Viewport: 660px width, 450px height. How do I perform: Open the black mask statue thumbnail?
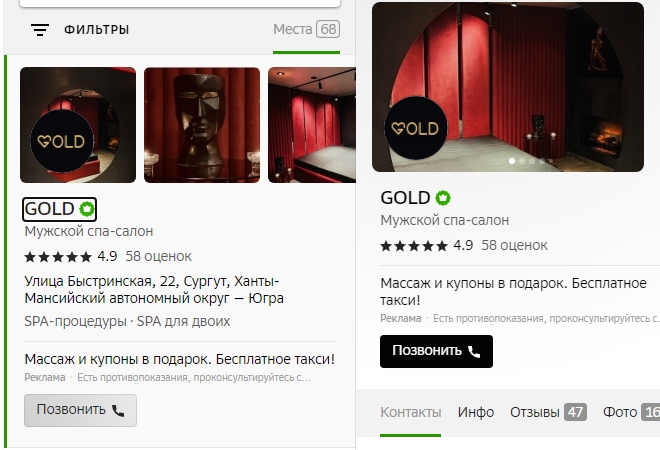(202, 125)
